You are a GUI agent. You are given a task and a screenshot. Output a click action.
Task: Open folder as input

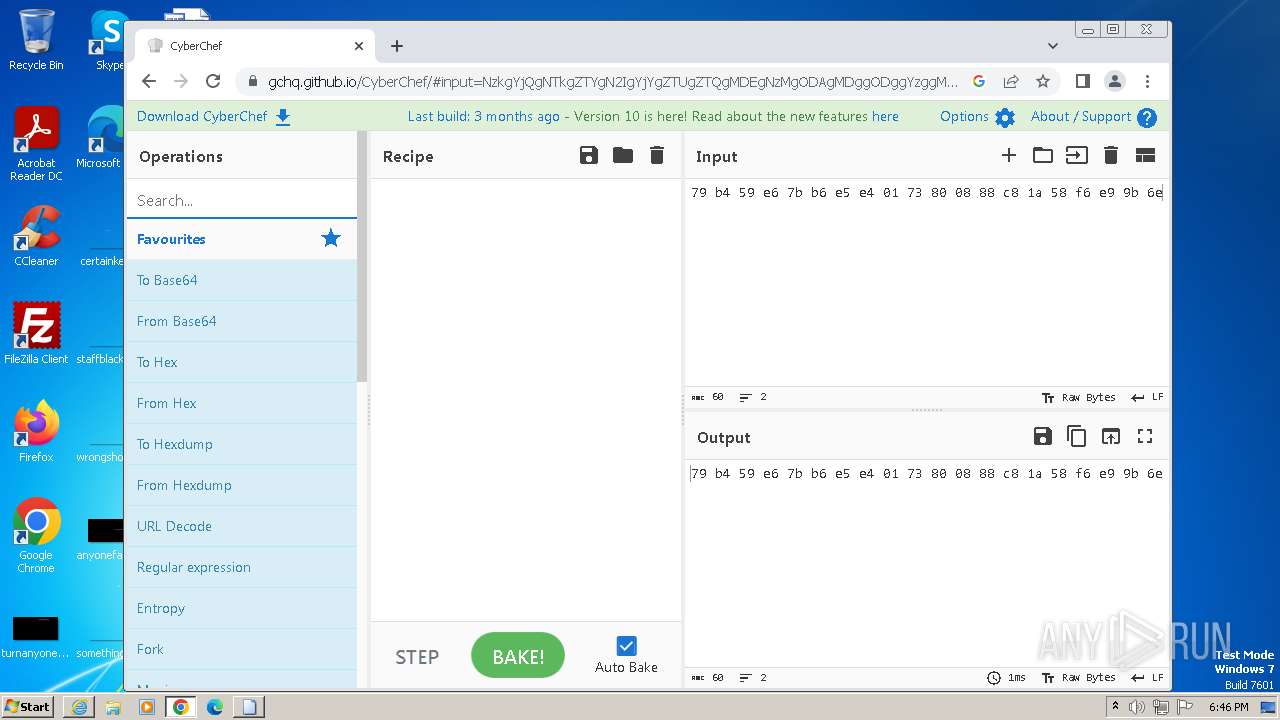1043,155
